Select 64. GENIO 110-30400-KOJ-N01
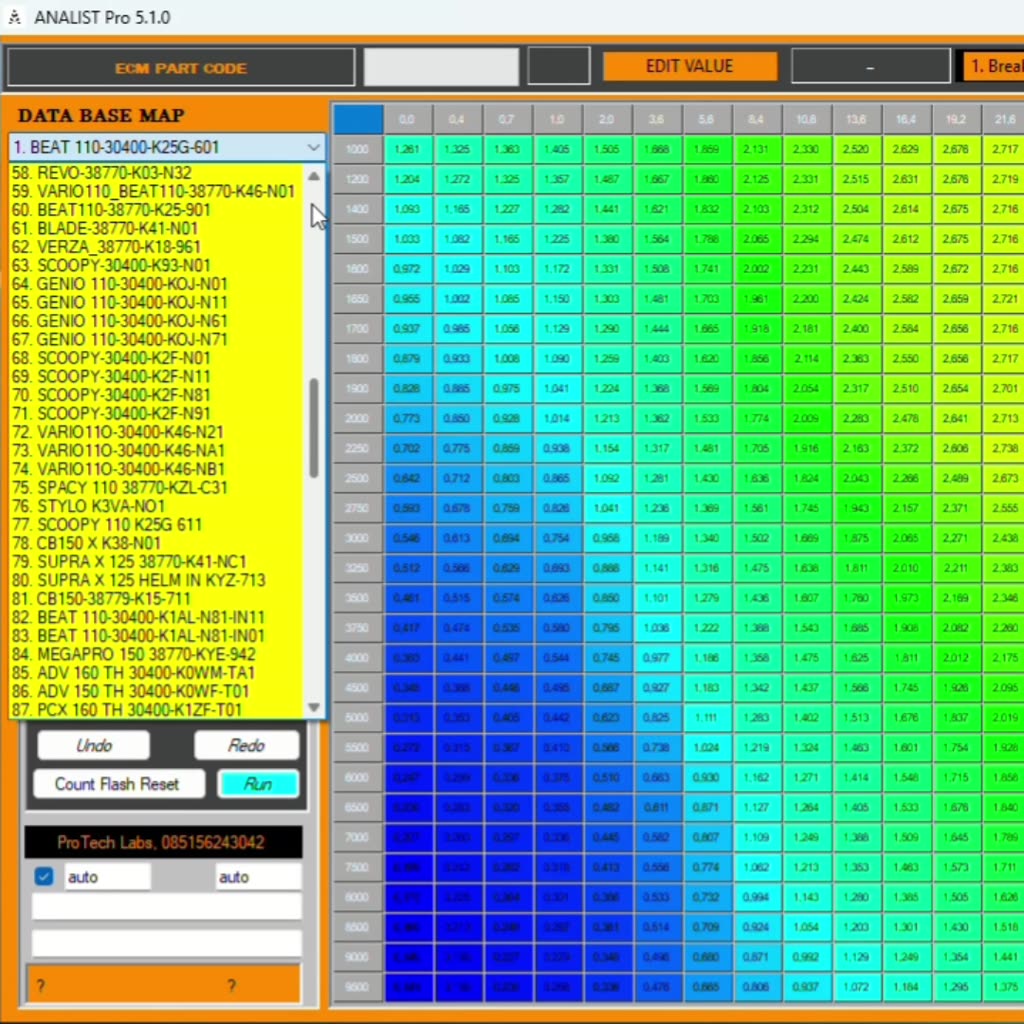 pyautogui.click(x=155, y=284)
